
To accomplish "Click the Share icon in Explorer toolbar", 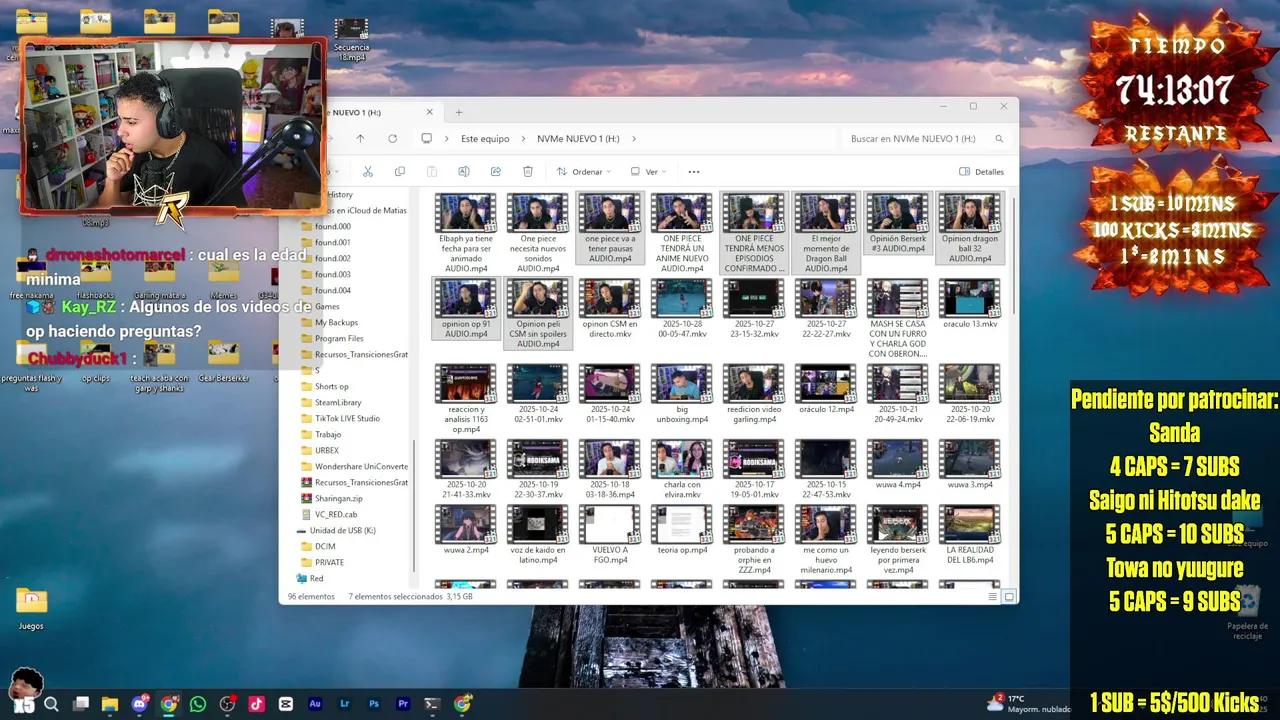I will coord(496,171).
